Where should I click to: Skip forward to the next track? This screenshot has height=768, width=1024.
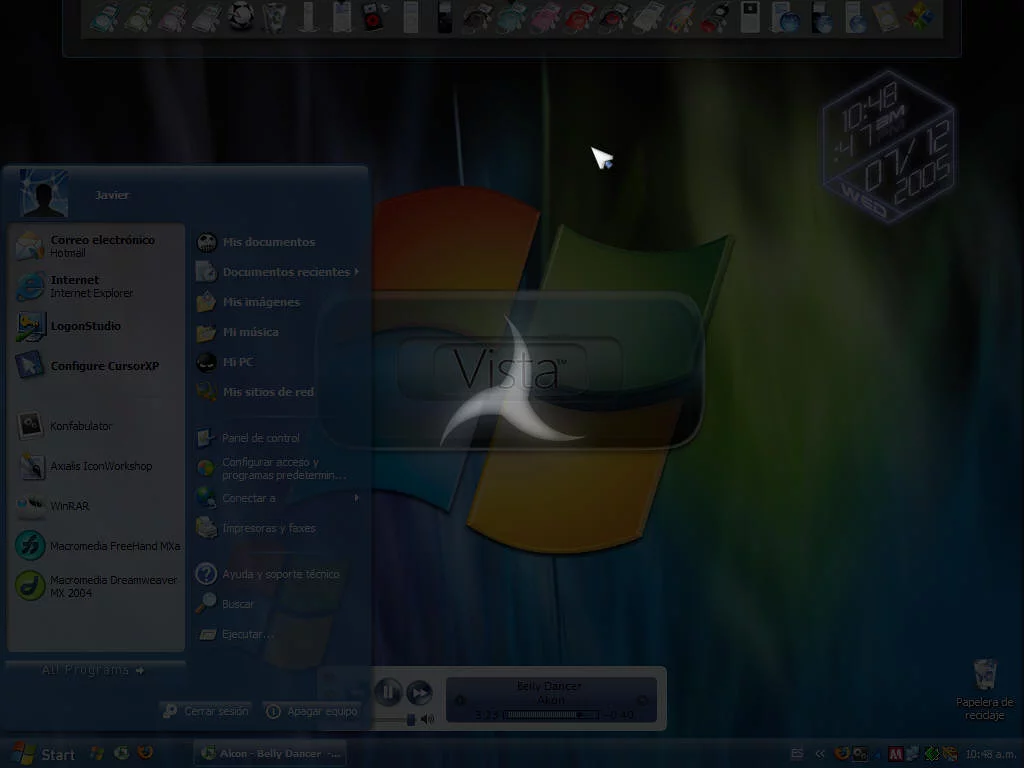click(x=420, y=691)
